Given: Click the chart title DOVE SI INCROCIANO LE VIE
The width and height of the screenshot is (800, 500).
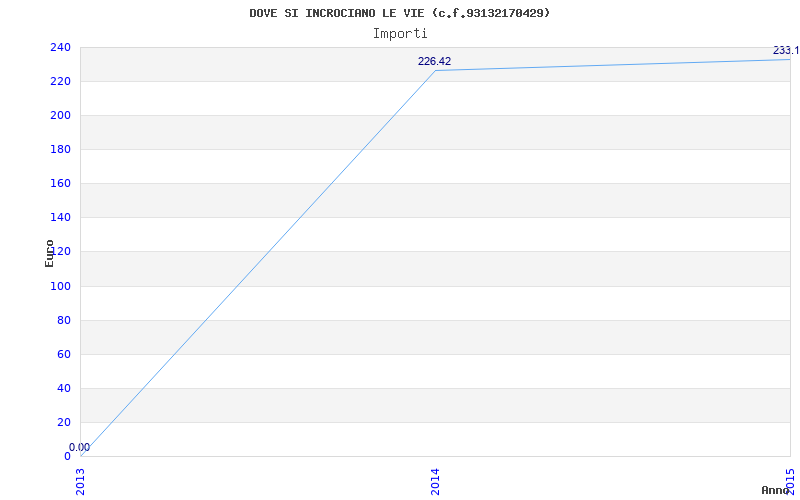Looking at the screenshot, I should click(x=399, y=13).
